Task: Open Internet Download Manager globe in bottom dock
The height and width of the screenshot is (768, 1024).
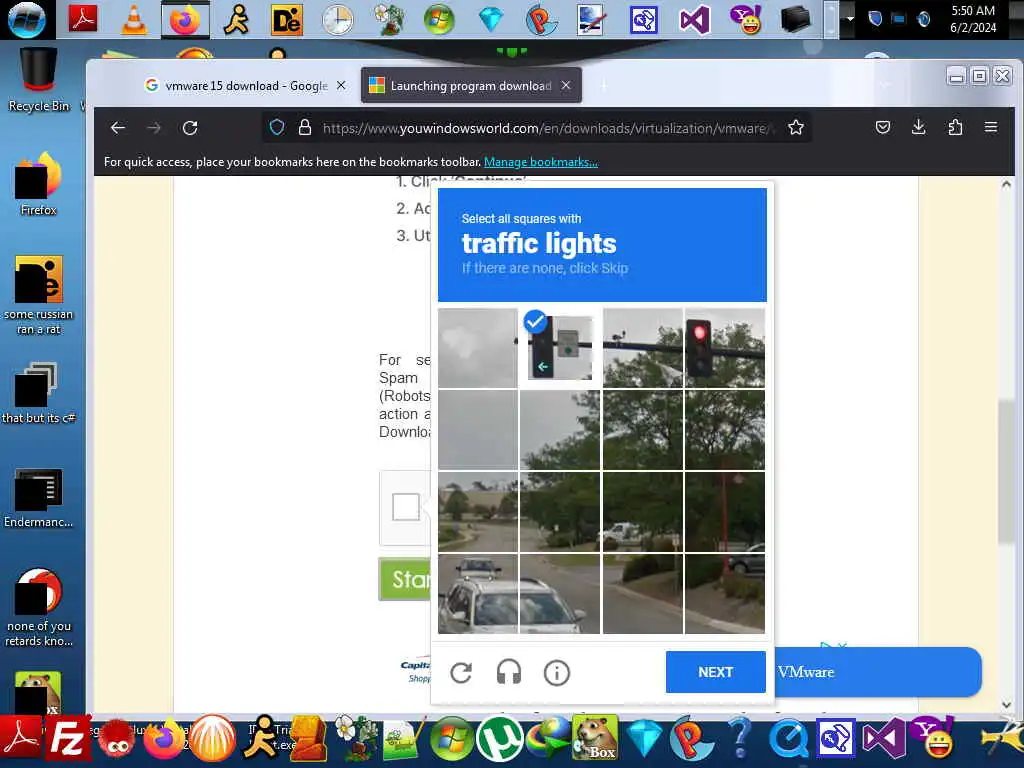Action: coord(547,739)
